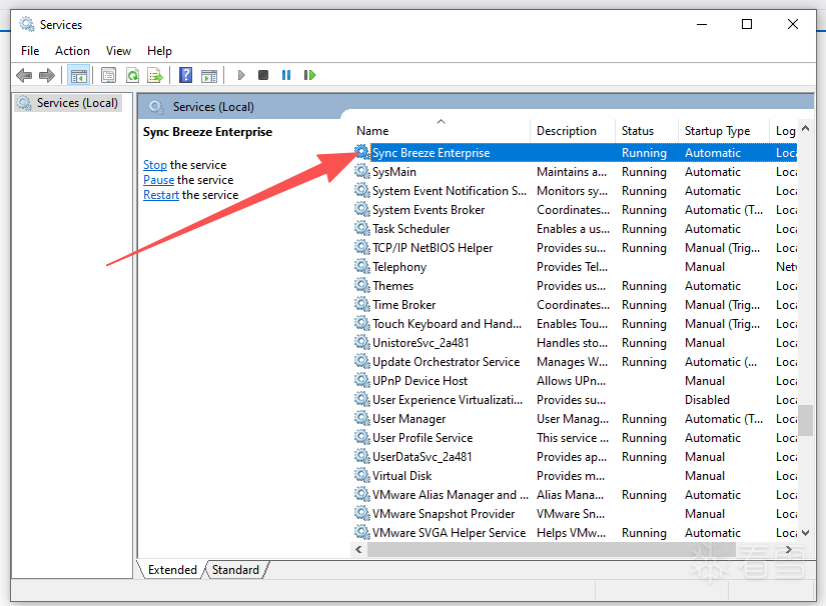Click the Forward arrow toolbar icon
This screenshot has height=606, width=826.
coord(47,75)
